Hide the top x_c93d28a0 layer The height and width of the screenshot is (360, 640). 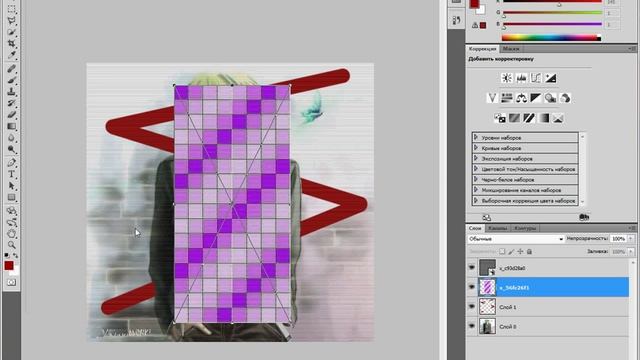(471, 268)
